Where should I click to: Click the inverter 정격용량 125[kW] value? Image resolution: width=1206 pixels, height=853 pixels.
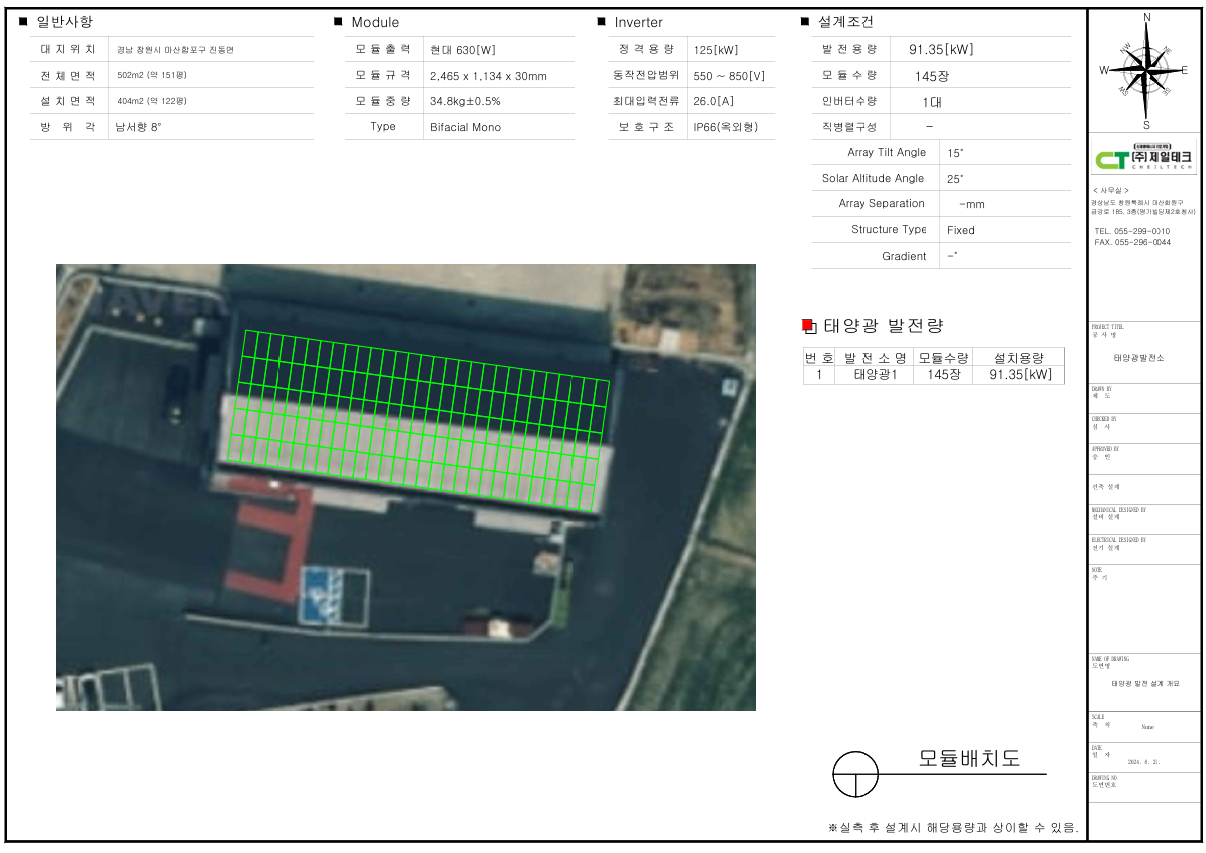tap(714, 49)
